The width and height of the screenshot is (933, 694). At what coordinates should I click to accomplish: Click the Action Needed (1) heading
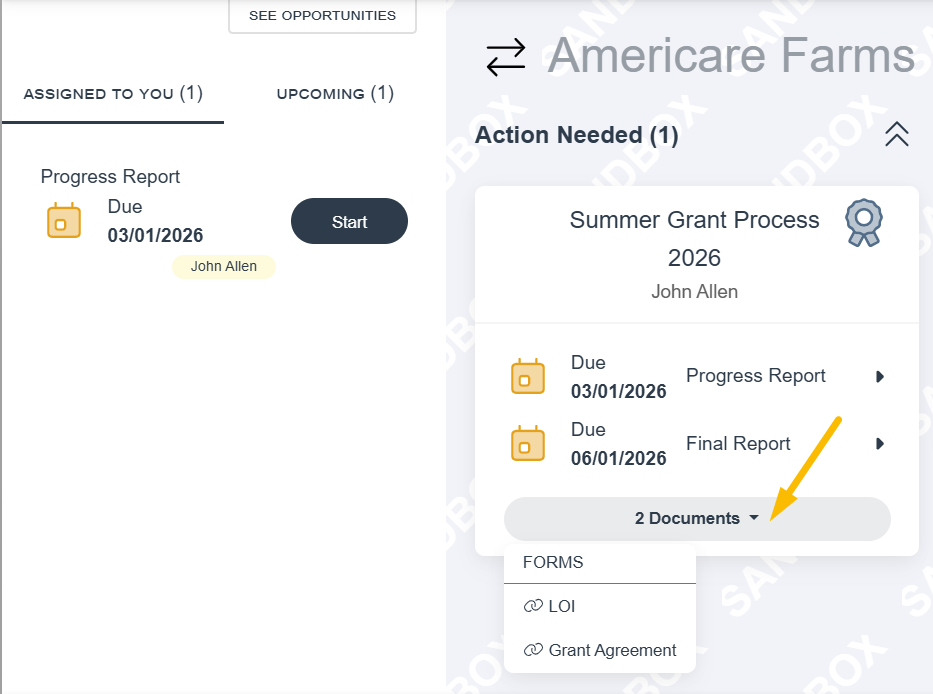coord(577,135)
